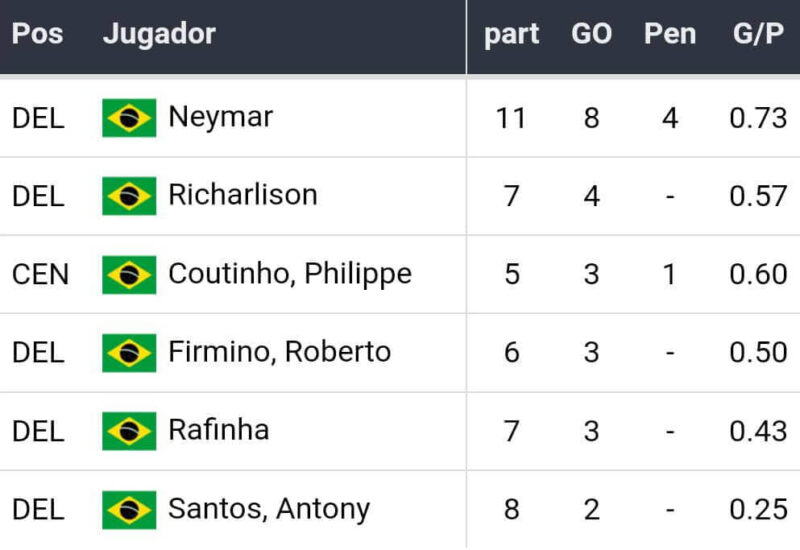This screenshot has width=800, height=550.
Task: Click the Brazil flag beside Richarlison
Action: click(x=129, y=196)
